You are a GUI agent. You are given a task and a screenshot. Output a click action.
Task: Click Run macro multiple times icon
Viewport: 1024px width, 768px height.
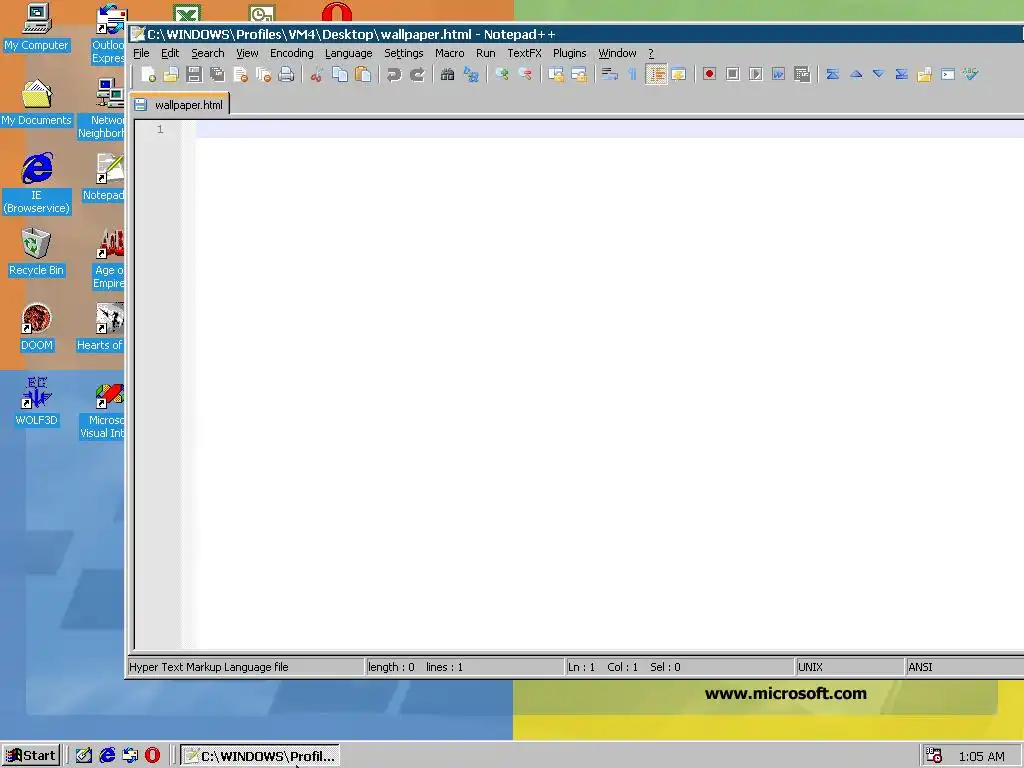pyautogui.click(x=778, y=74)
